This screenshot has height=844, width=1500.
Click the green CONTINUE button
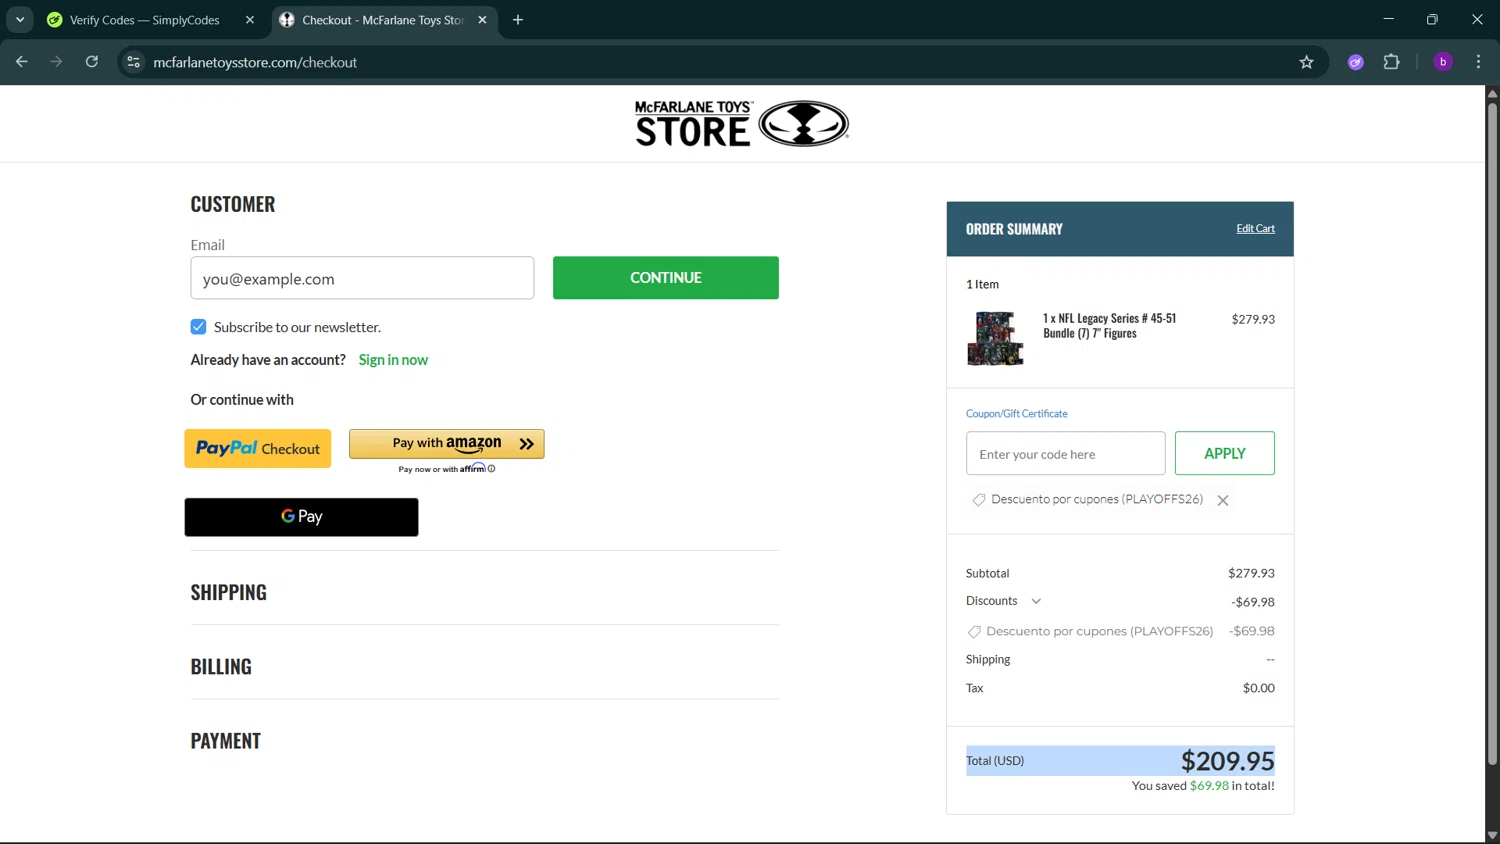tap(666, 278)
